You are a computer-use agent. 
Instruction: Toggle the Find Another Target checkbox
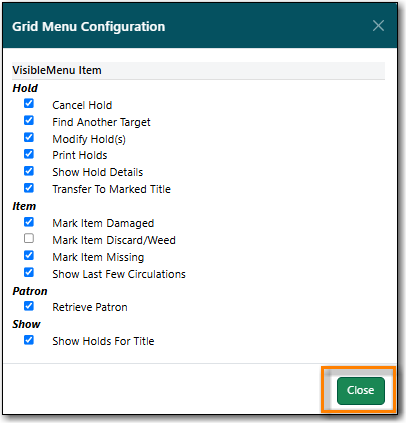point(29,120)
